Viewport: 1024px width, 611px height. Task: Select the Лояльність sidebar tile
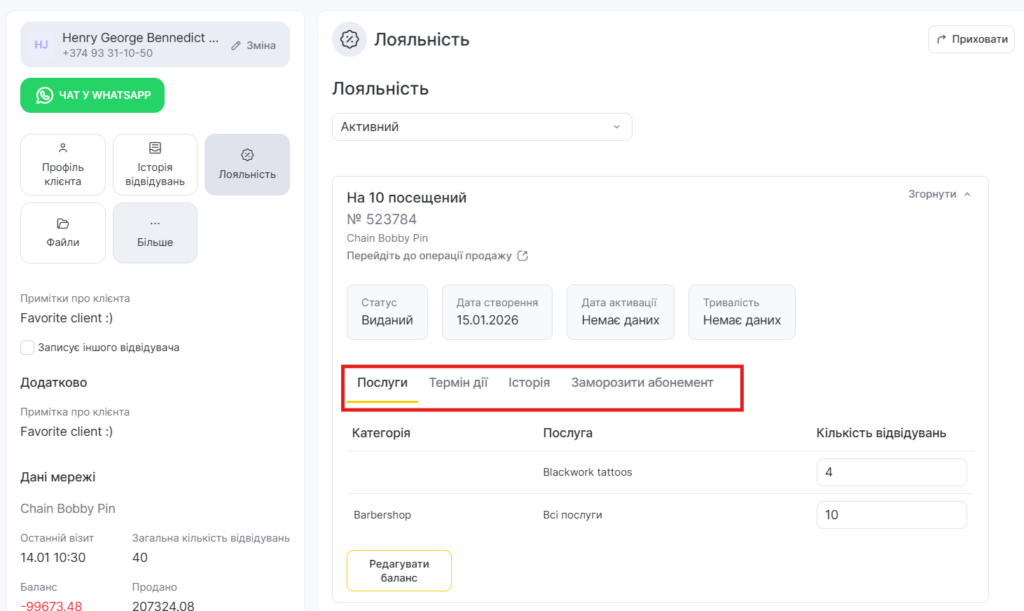pyautogui.click(x=247, y=164)
